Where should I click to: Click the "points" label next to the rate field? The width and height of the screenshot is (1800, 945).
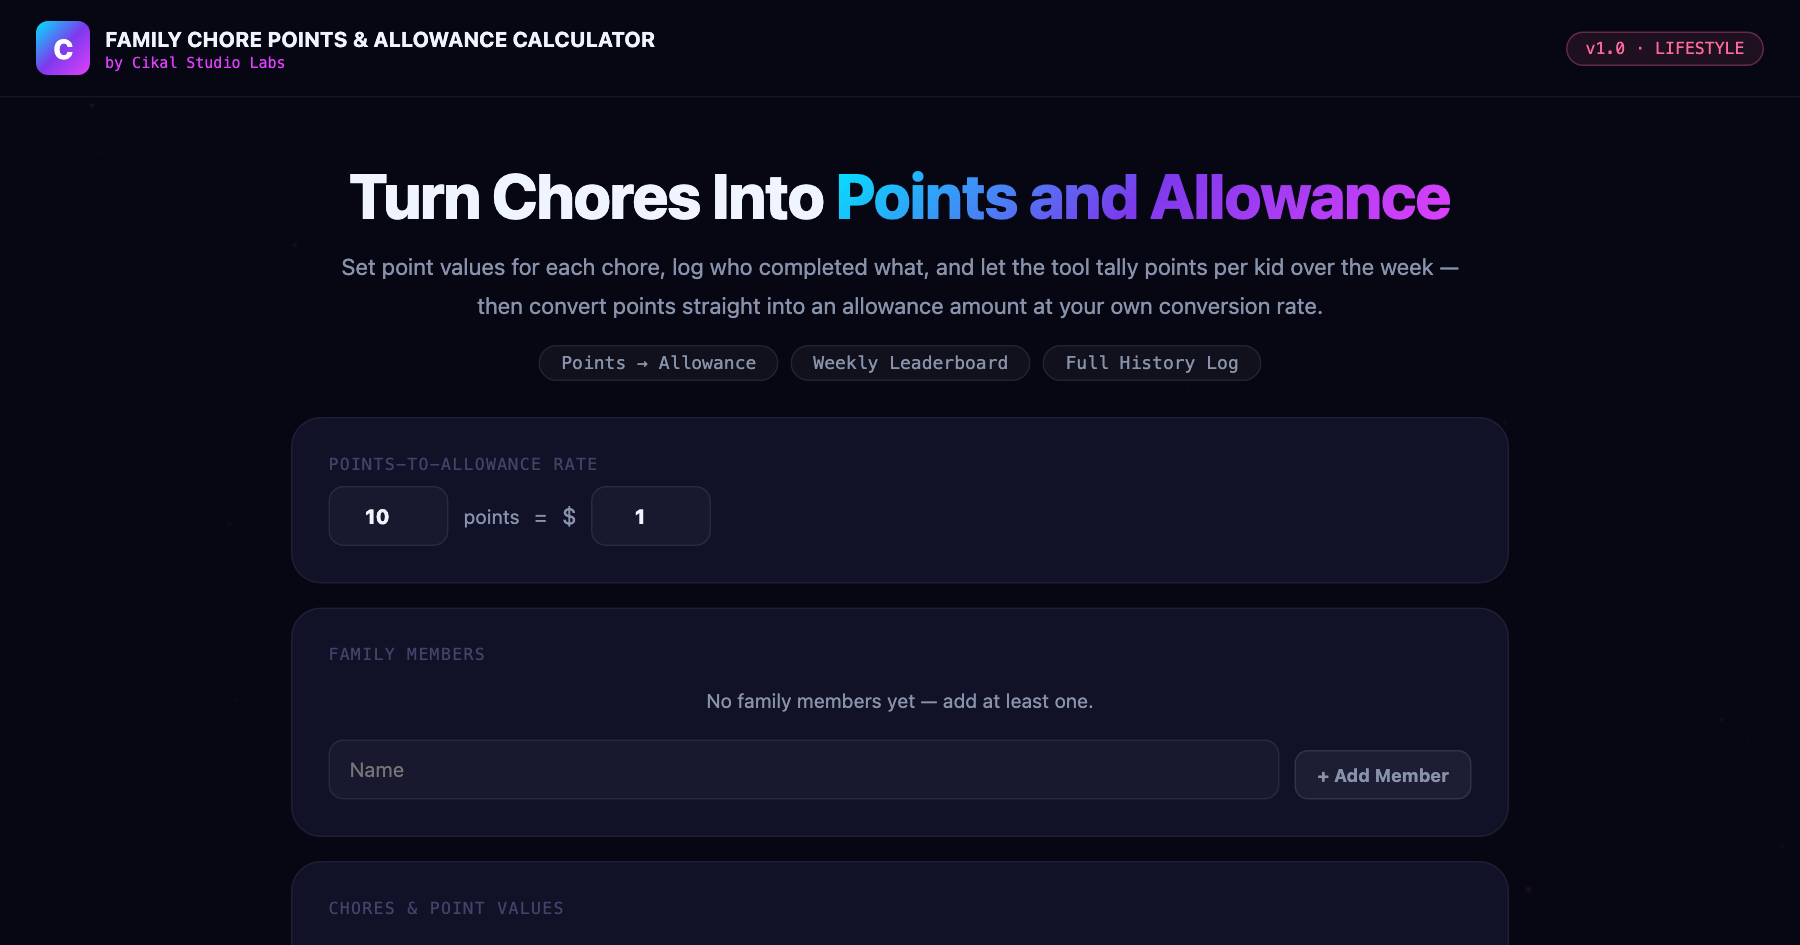pos(491,517)
